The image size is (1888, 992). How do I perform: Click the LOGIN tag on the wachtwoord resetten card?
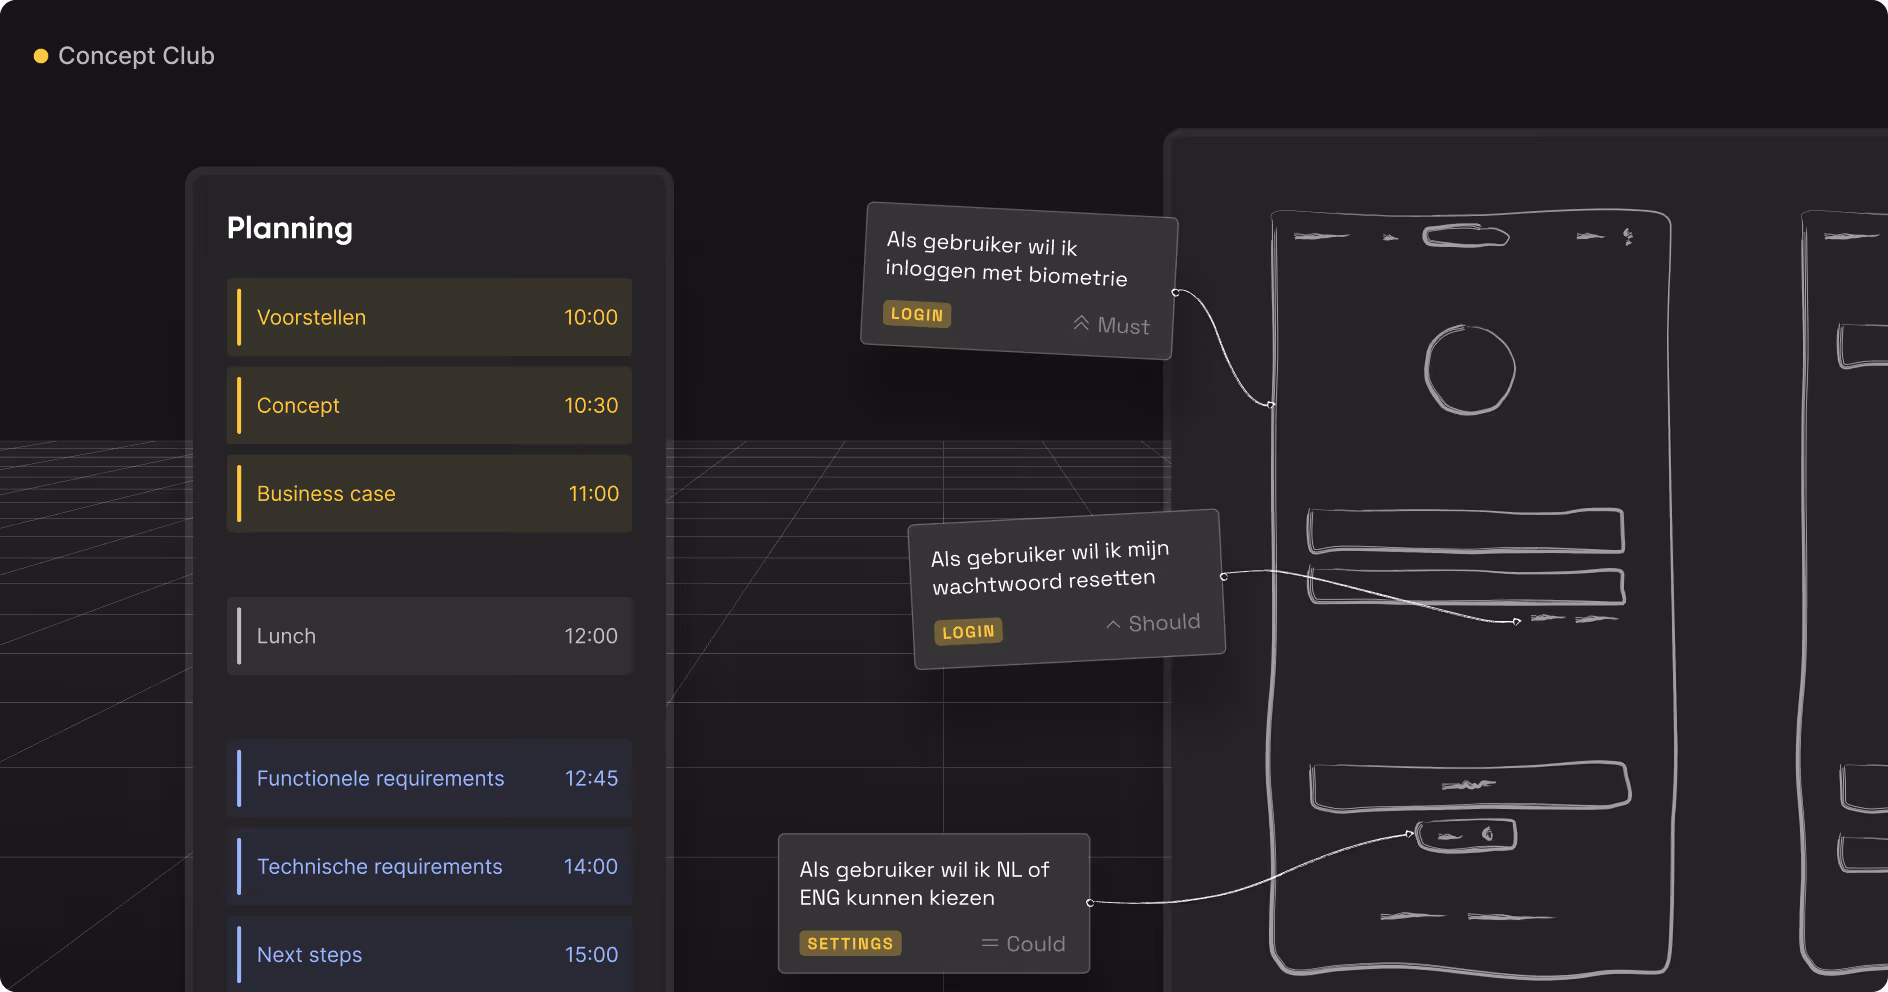point(967,631)
